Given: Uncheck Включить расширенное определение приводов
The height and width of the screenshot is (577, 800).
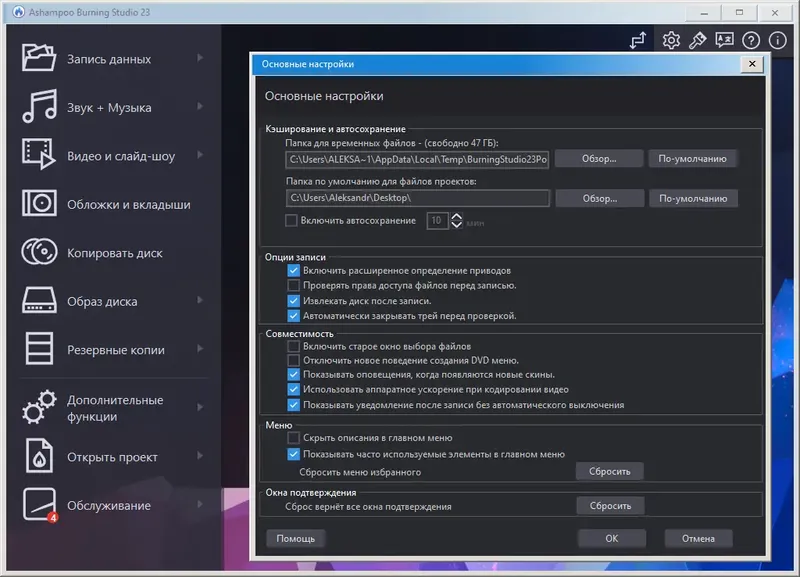Looking at the screenshot, I should [293, 270].
